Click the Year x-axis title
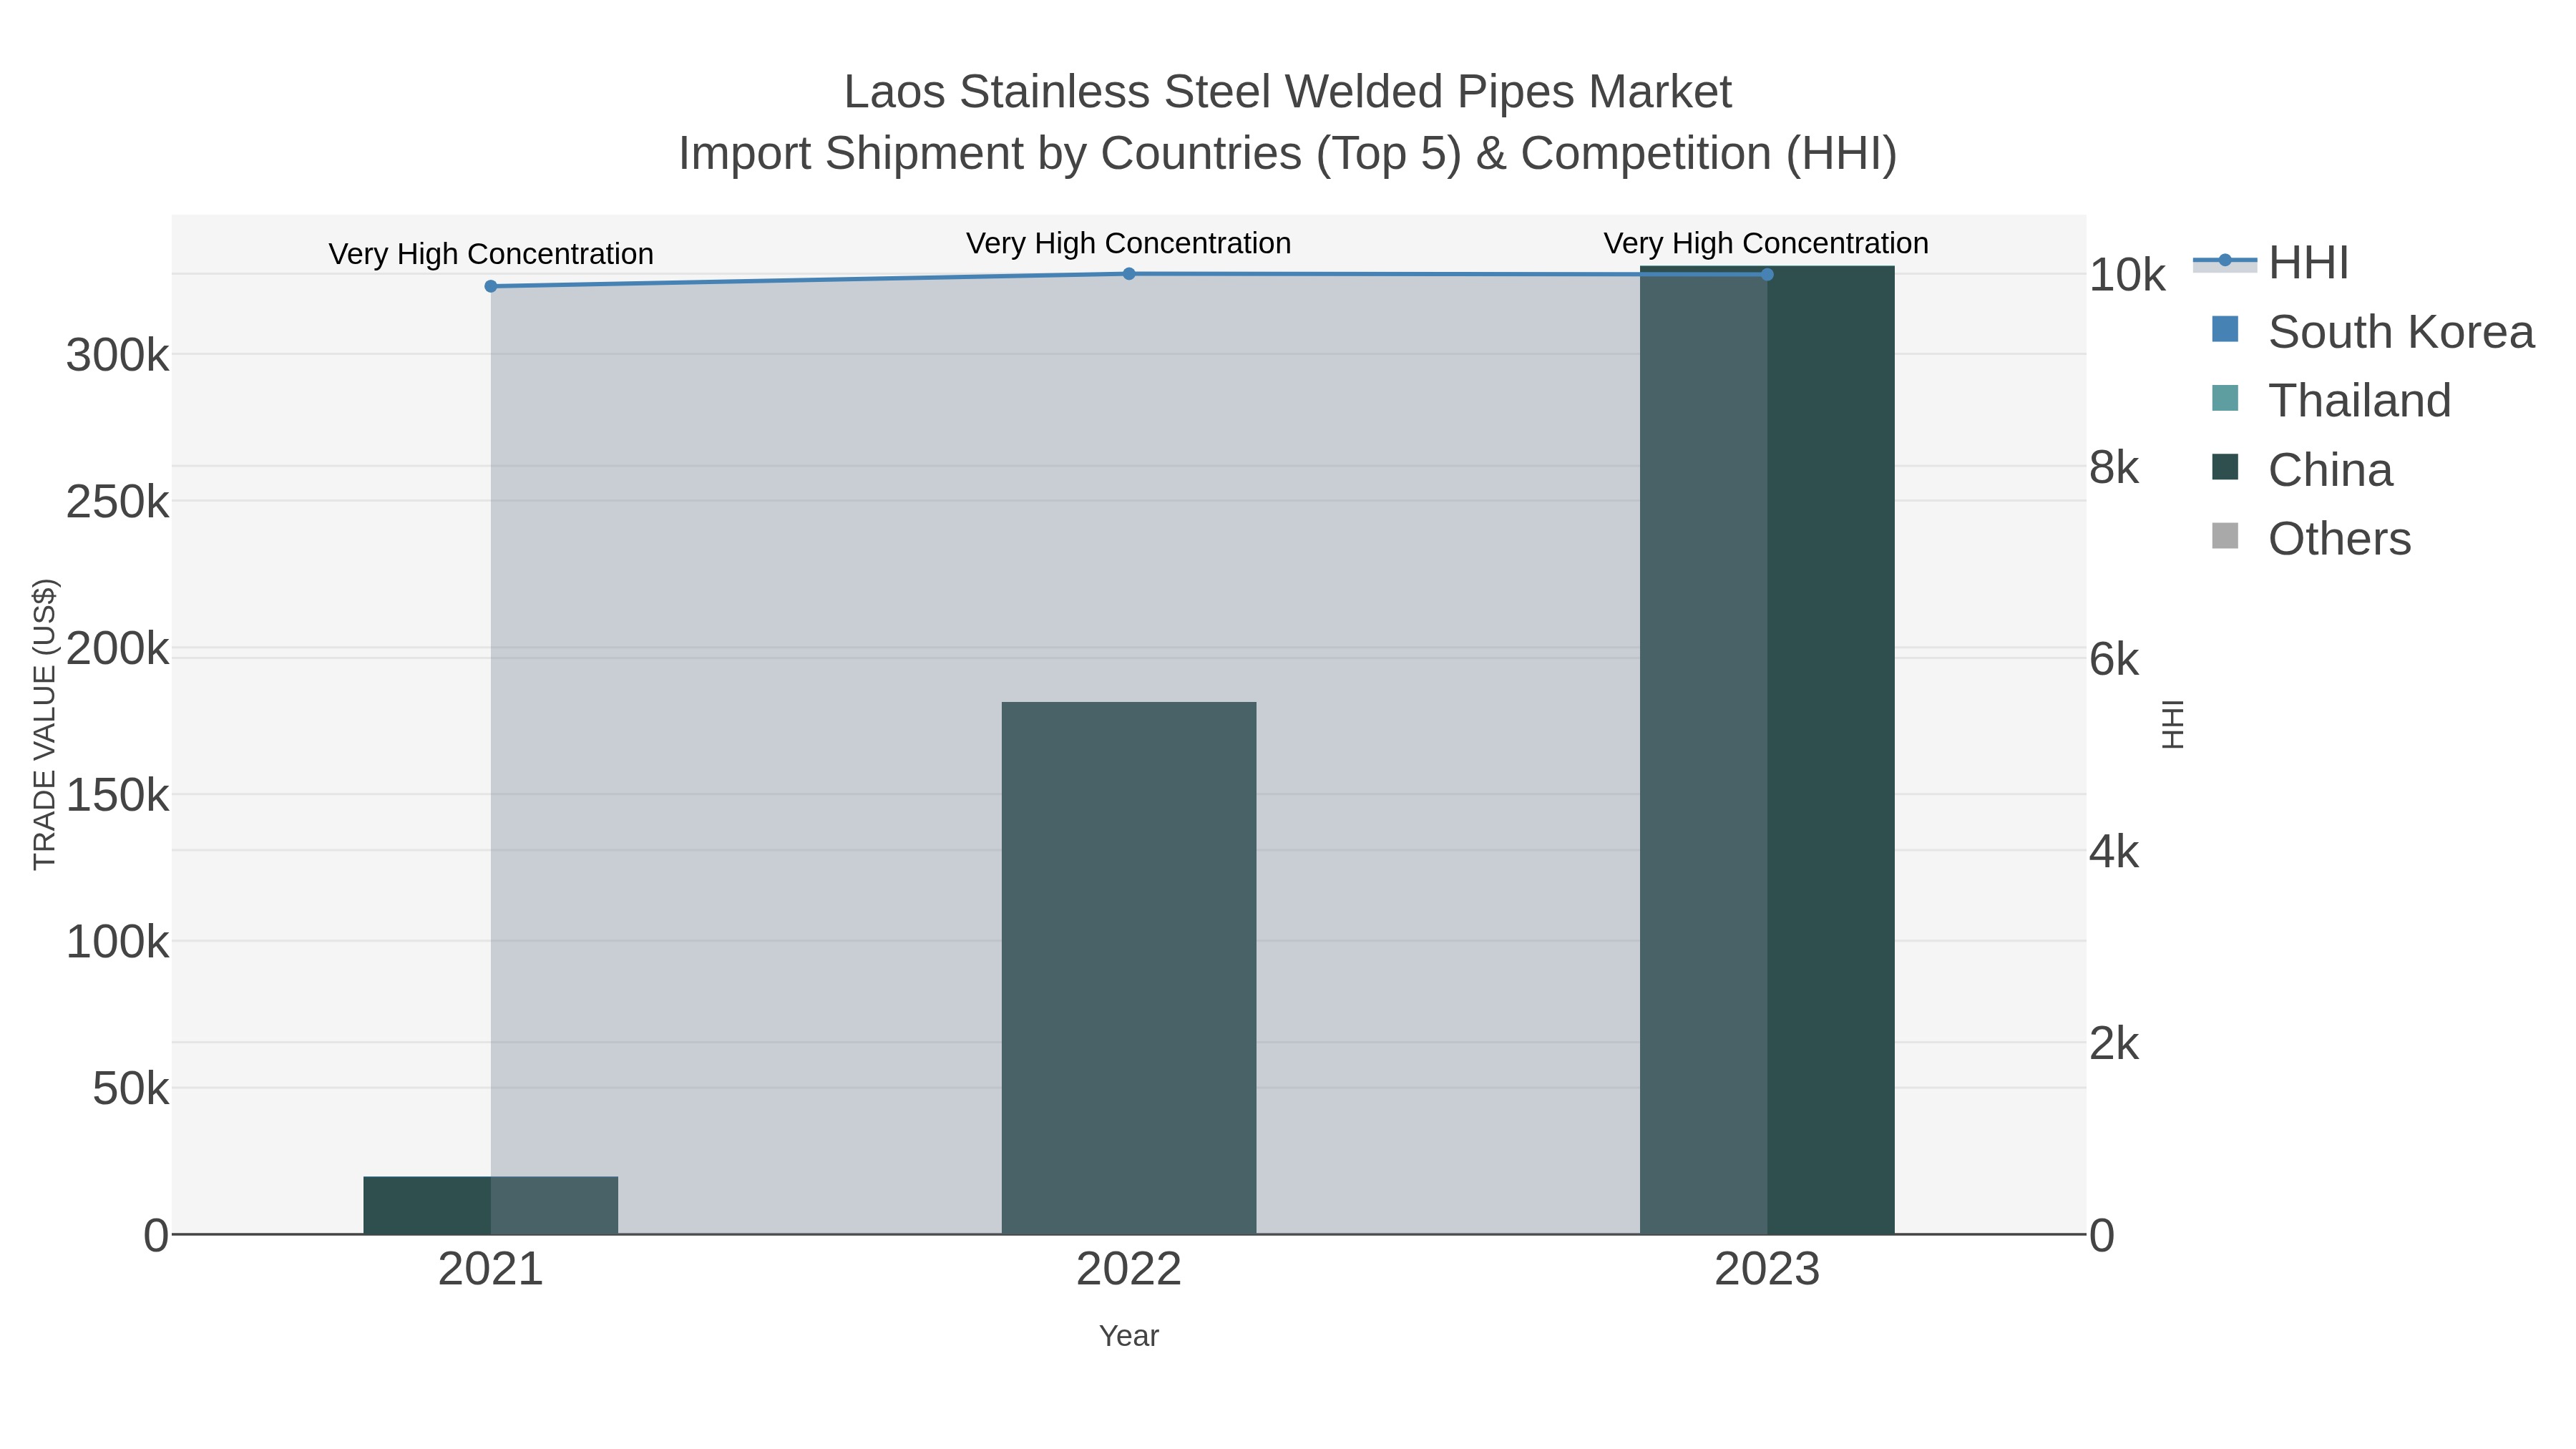This screenshot has width=2576, height=1449. click(x=1129, y=1336)
